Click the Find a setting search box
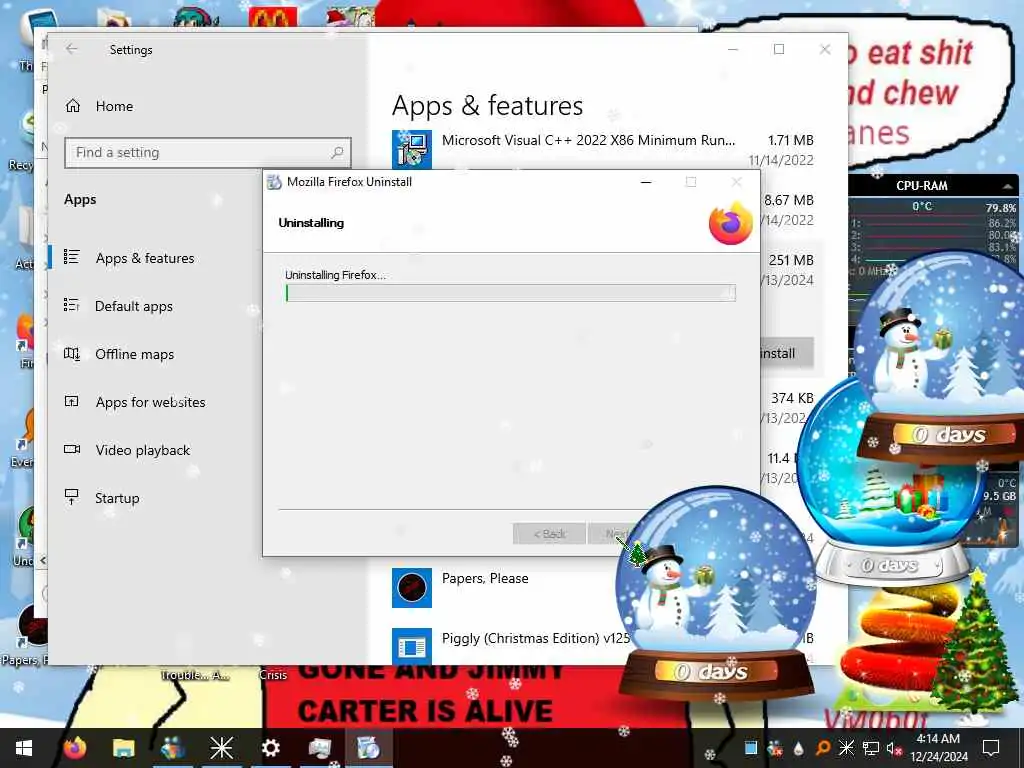The image size is (1024, 768). point(208,153)
